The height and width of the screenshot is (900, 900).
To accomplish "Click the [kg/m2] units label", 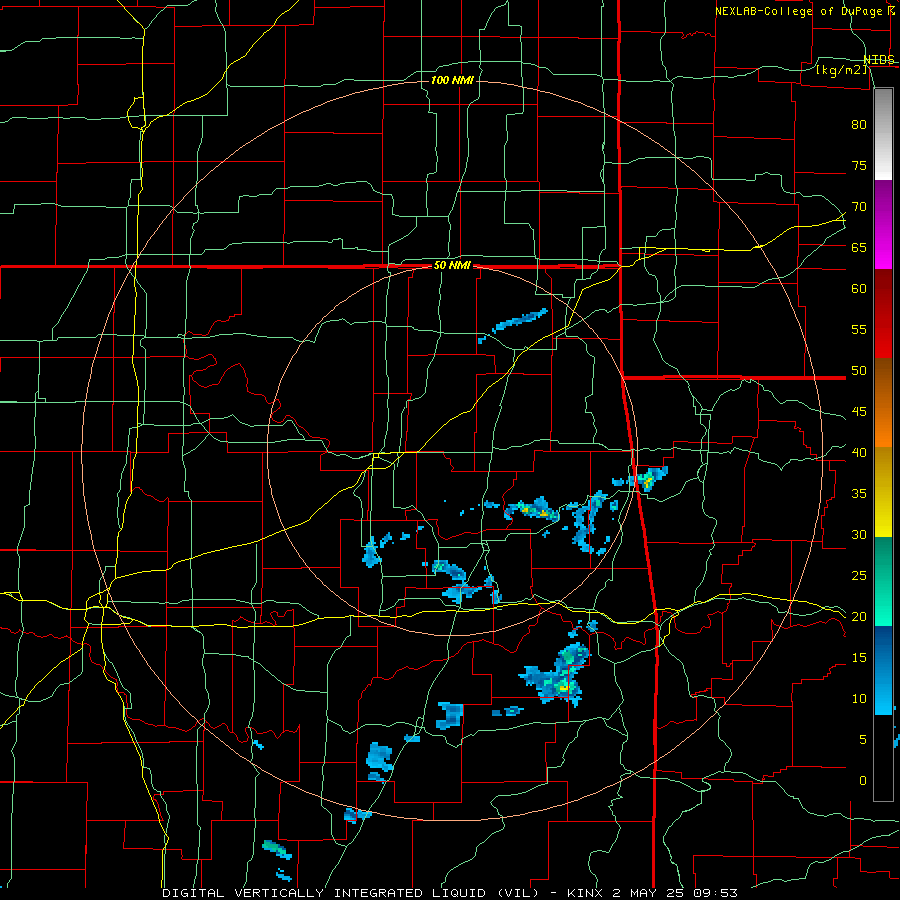I will coord(841,69).
